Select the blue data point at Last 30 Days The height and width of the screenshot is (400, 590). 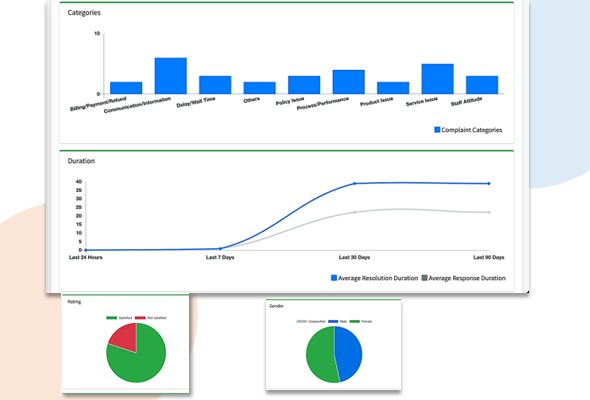click(x=354, y=184)
